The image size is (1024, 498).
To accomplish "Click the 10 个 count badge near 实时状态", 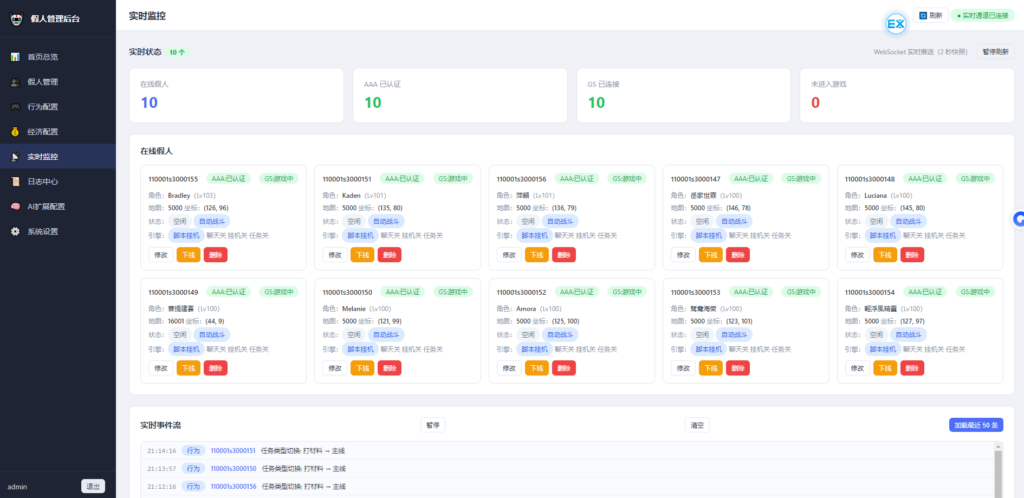I will 177,52.
